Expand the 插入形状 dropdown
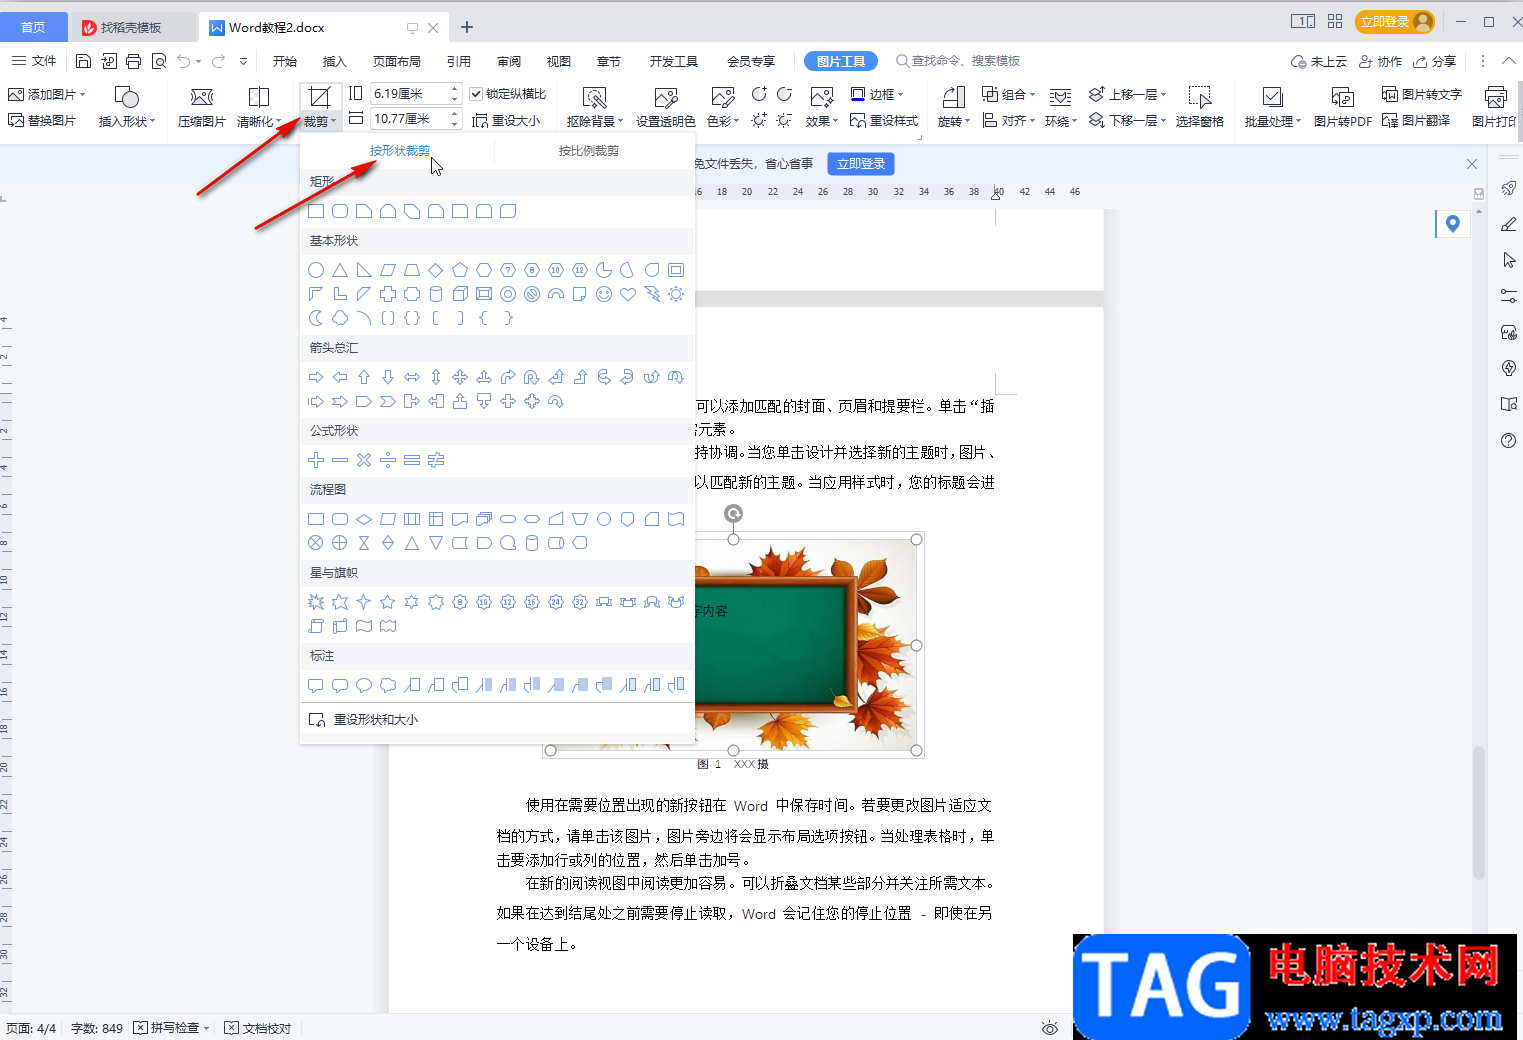 coord(153,121)
